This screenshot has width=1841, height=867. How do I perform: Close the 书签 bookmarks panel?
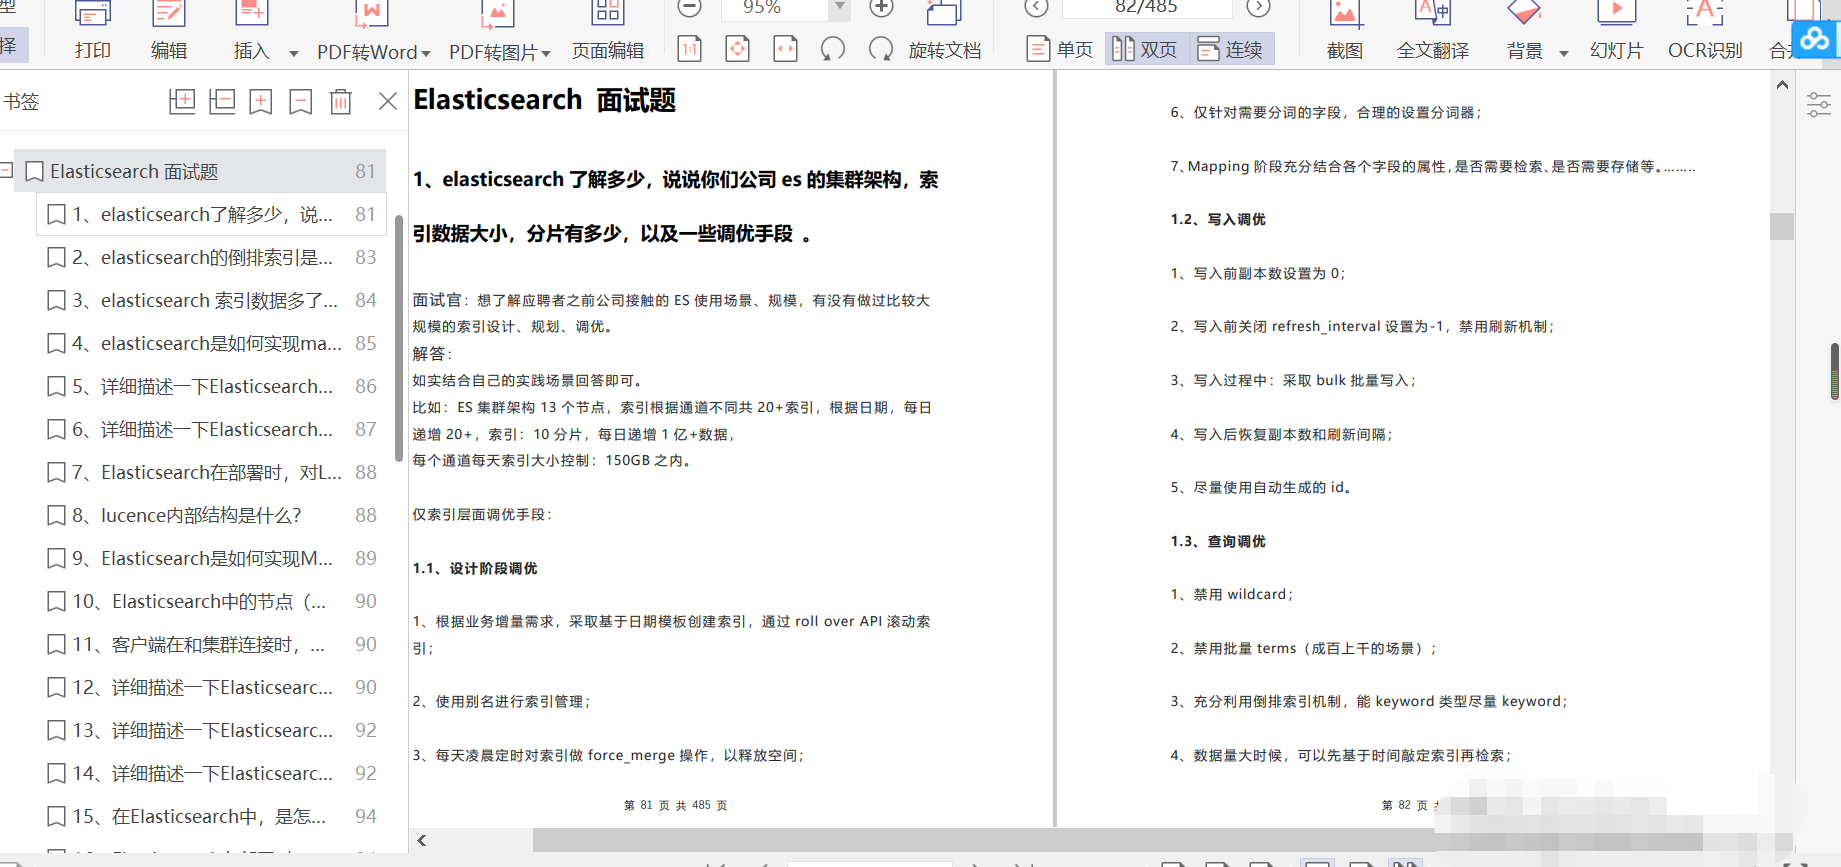point(388,101)
